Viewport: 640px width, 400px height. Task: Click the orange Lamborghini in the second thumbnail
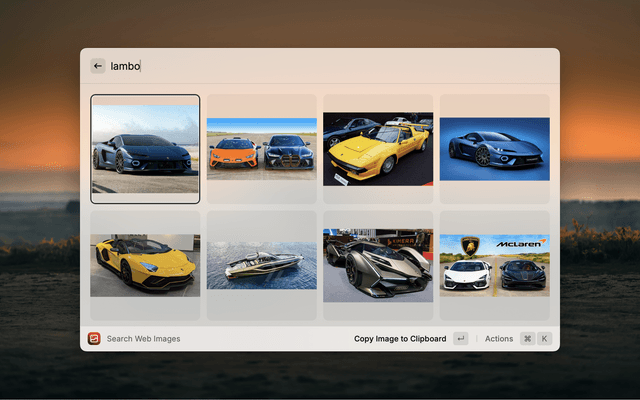(234, 153)
